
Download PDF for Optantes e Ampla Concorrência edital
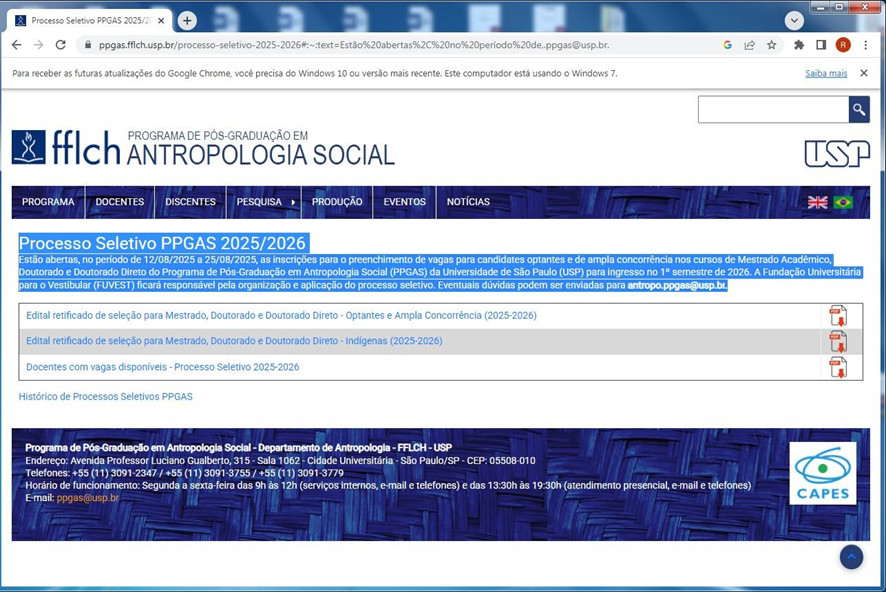point(838,316)
